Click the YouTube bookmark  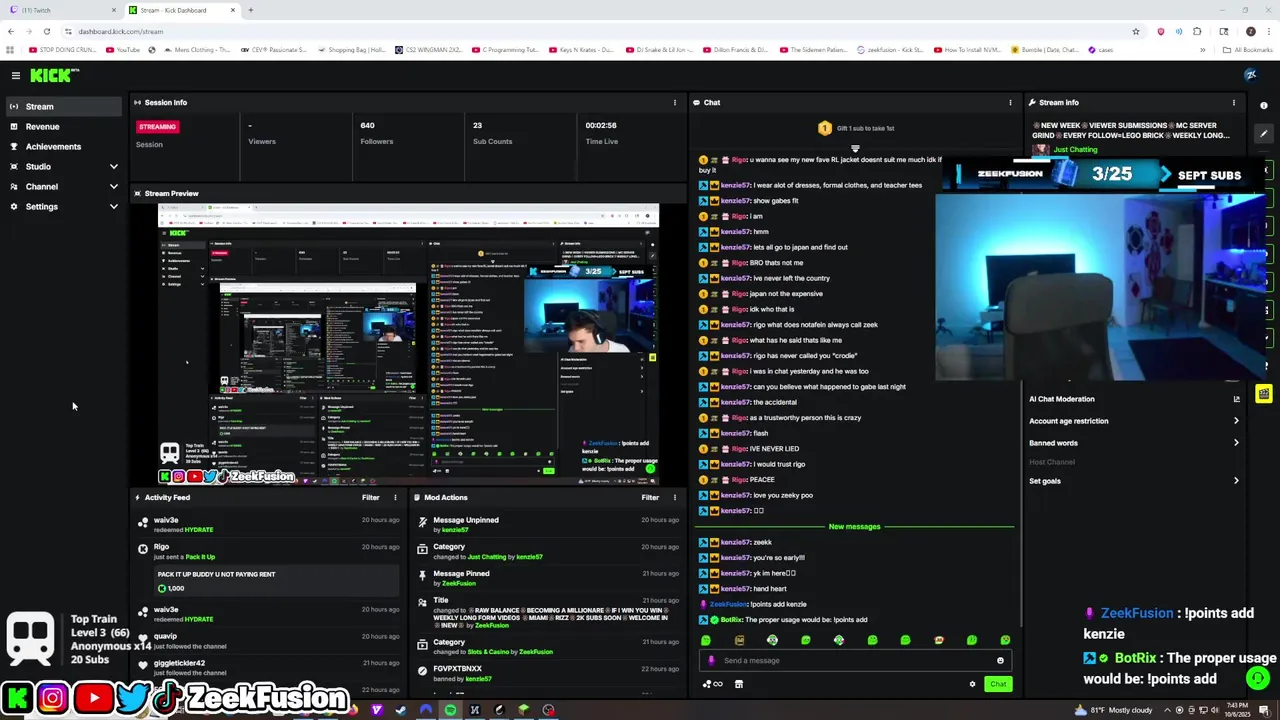[x=123, y=50]
